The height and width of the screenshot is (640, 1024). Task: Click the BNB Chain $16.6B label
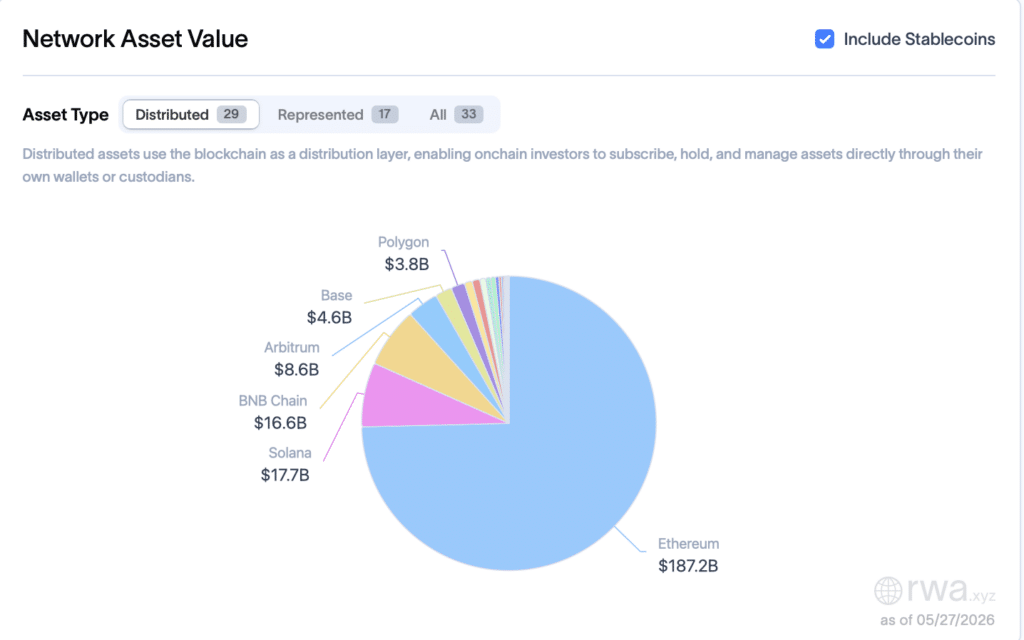pos(273,412)
